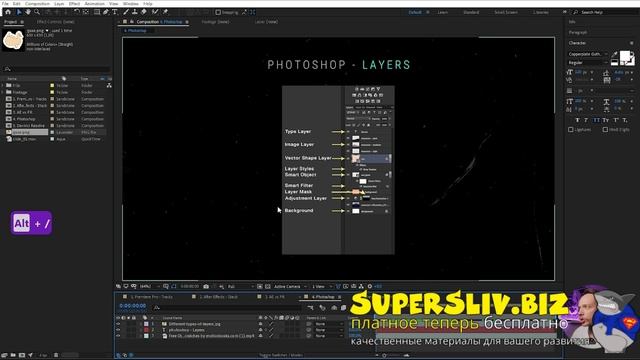The width and height of the screenshot is (640, 360).
Task: Switch to 2. After Effects timeline tab
Action: click(218, 297)
